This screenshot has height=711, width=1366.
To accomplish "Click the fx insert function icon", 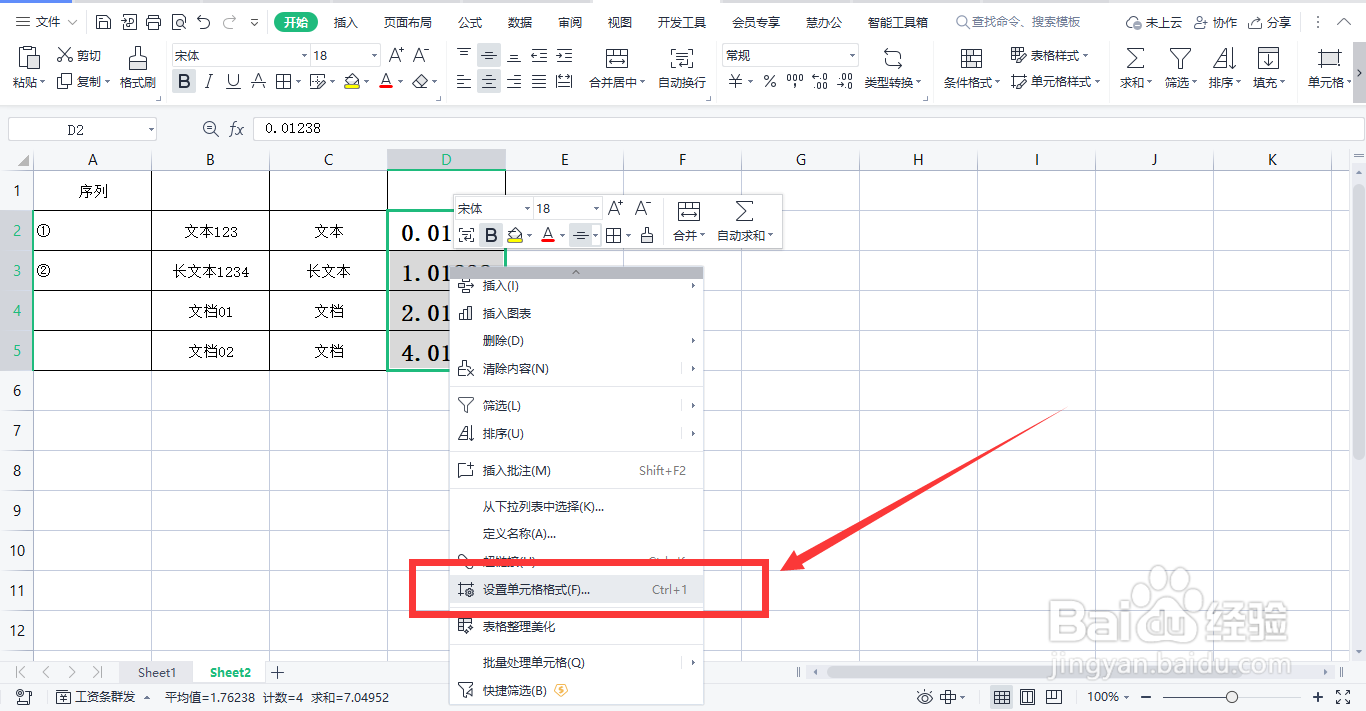I will point(237,129).
